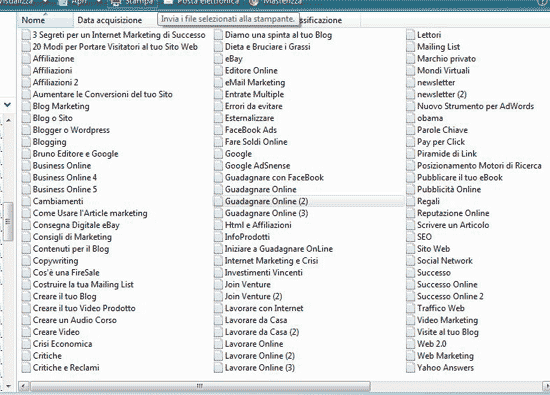
Task: Select the Social Network file name
Action: point(445,261)
